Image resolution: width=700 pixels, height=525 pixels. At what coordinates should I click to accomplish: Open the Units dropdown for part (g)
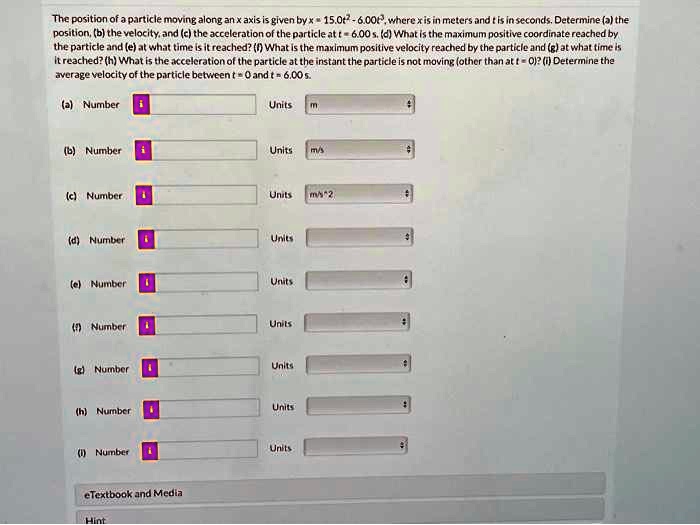coord(358,364)
